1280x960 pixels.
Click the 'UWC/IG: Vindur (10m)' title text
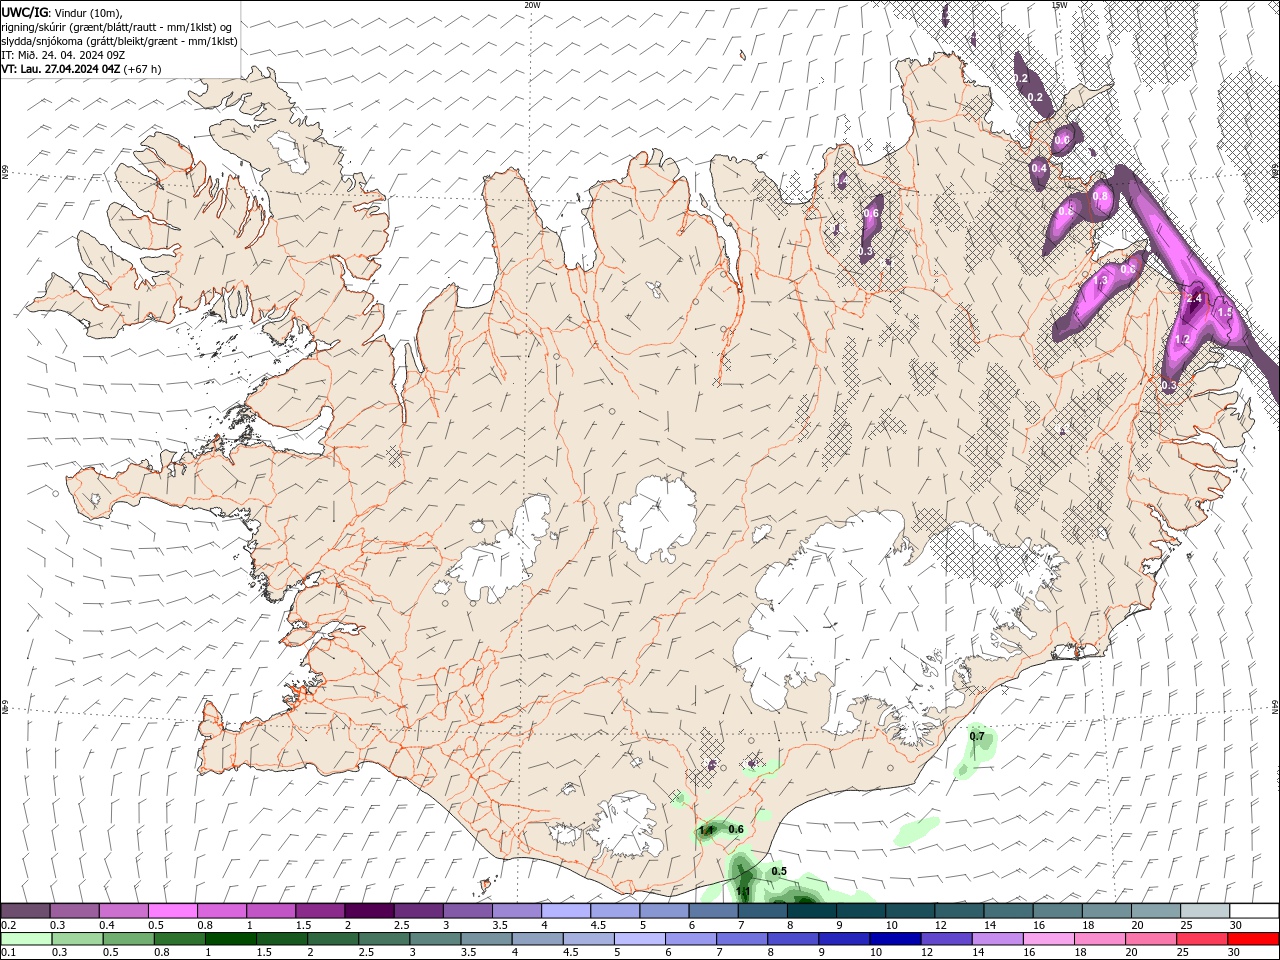click(62, 11)
